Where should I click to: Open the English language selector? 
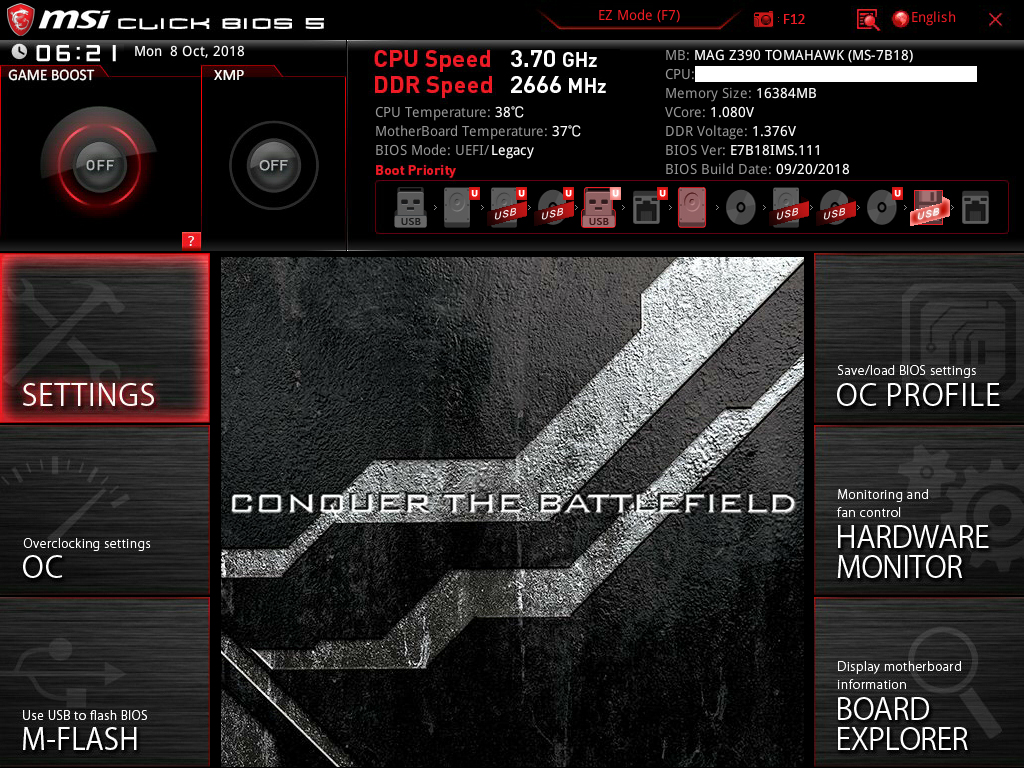click(923, 18)
